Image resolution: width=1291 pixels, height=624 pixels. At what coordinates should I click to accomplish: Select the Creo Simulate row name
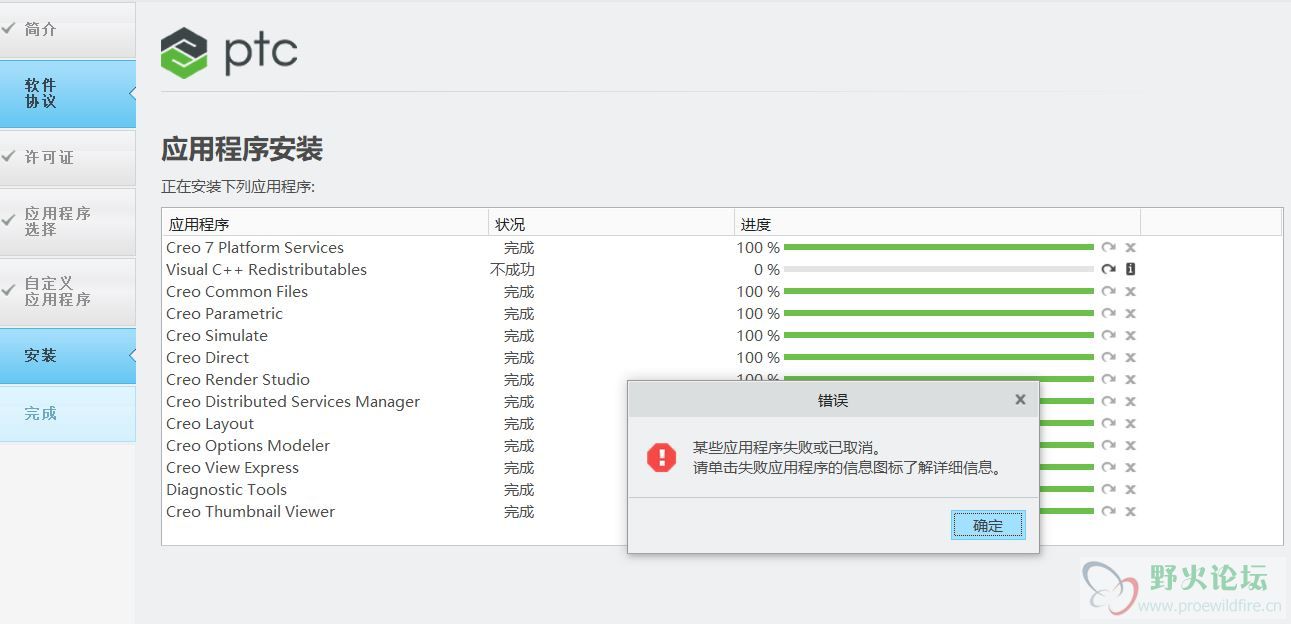click(x=217, y=335)
